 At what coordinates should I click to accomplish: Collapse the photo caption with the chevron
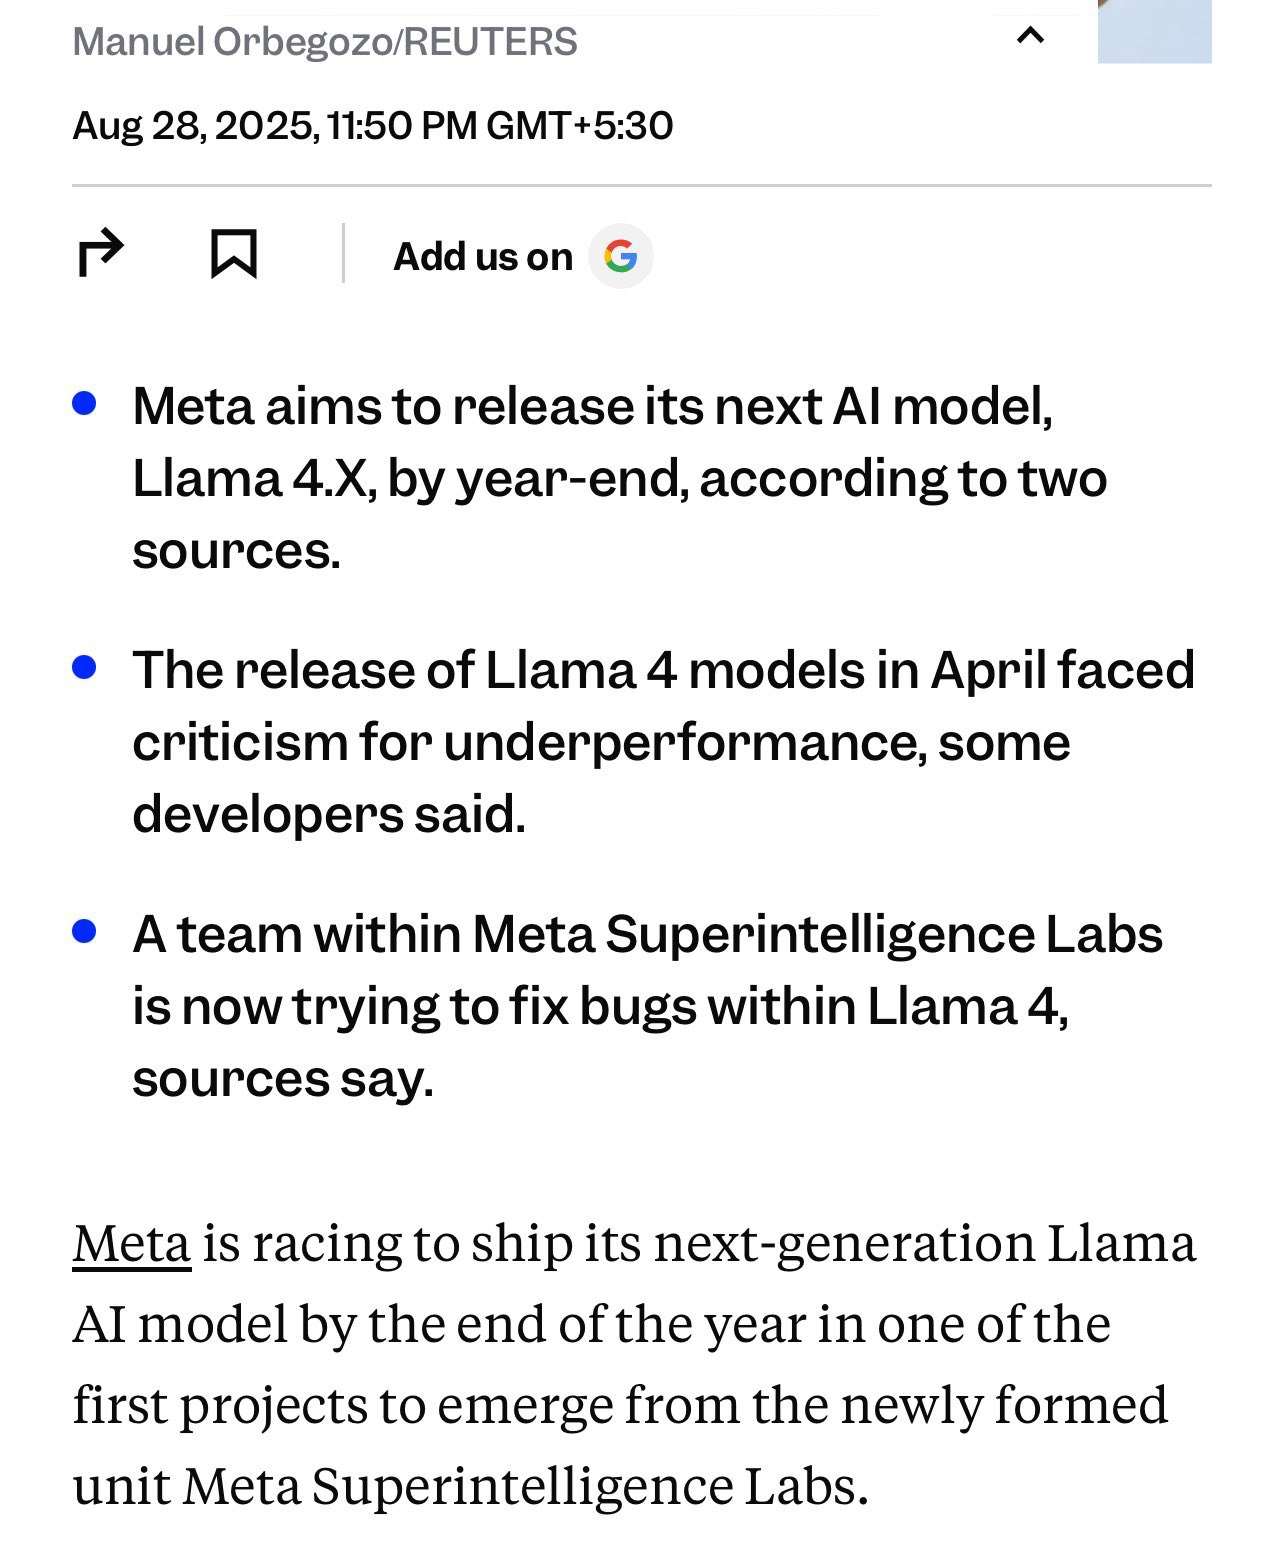1030,37
